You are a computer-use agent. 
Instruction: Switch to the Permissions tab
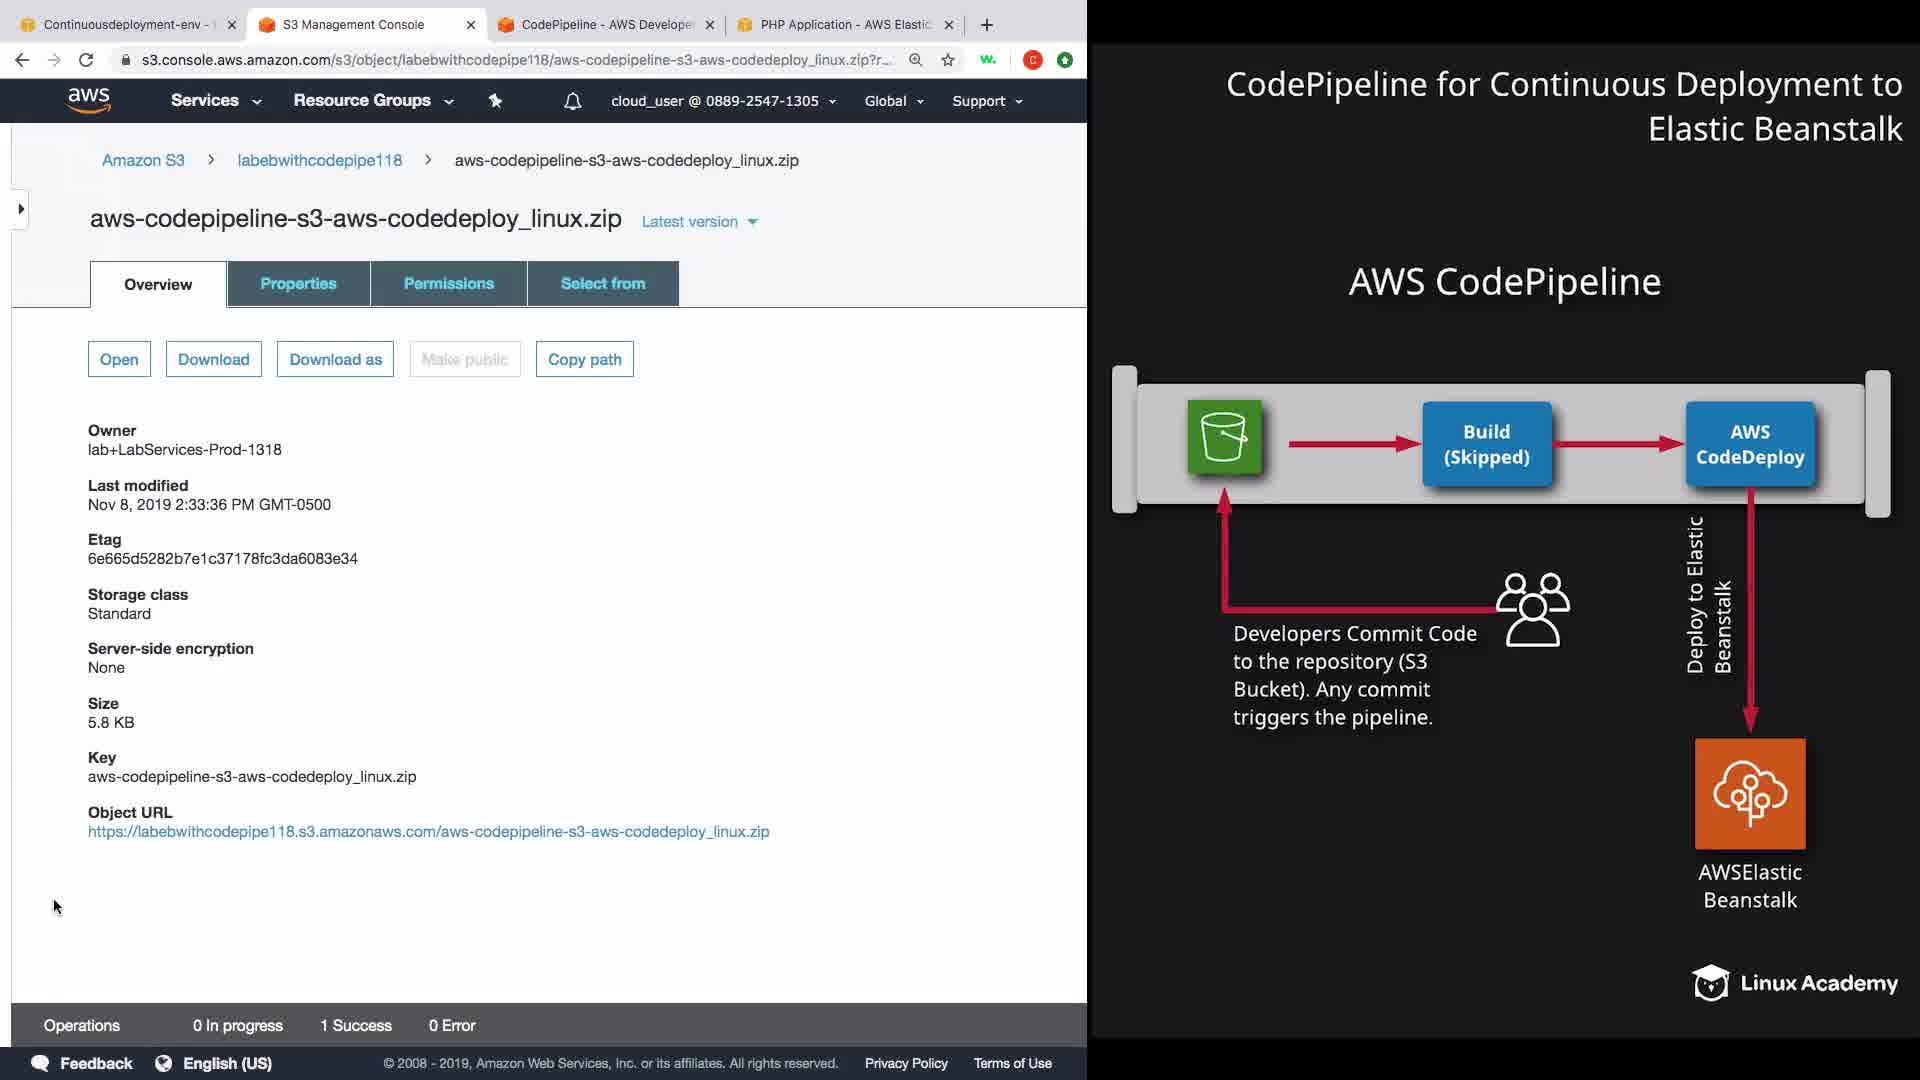pos(448,284)
